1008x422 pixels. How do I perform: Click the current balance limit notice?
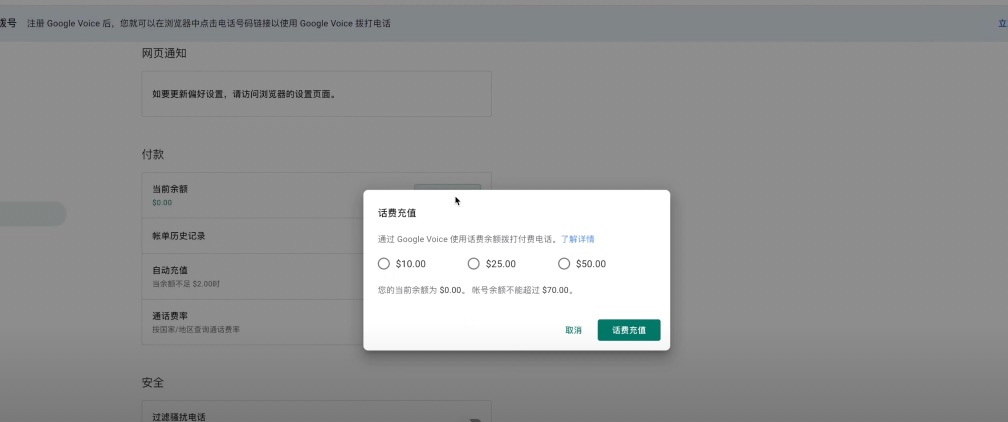(x=476, y=290)
